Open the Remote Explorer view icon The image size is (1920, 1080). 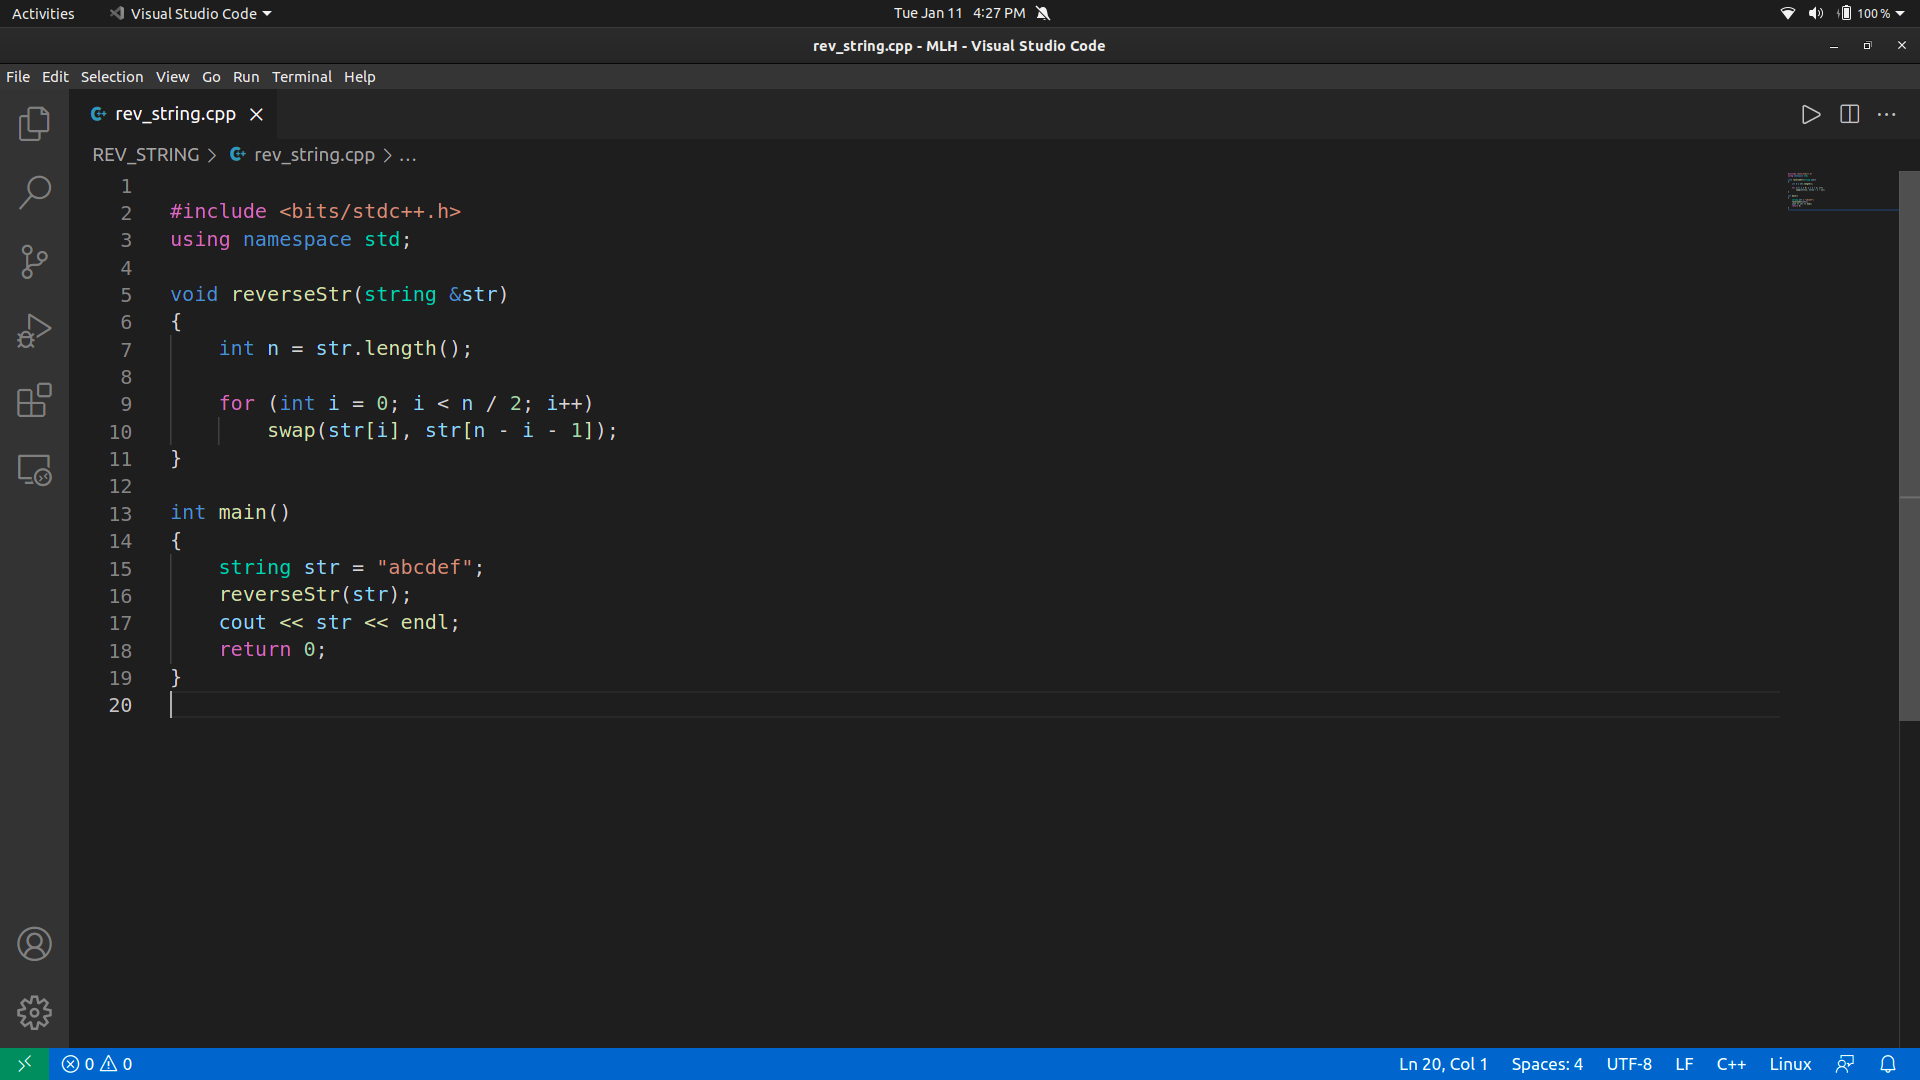tap(34, 470)
